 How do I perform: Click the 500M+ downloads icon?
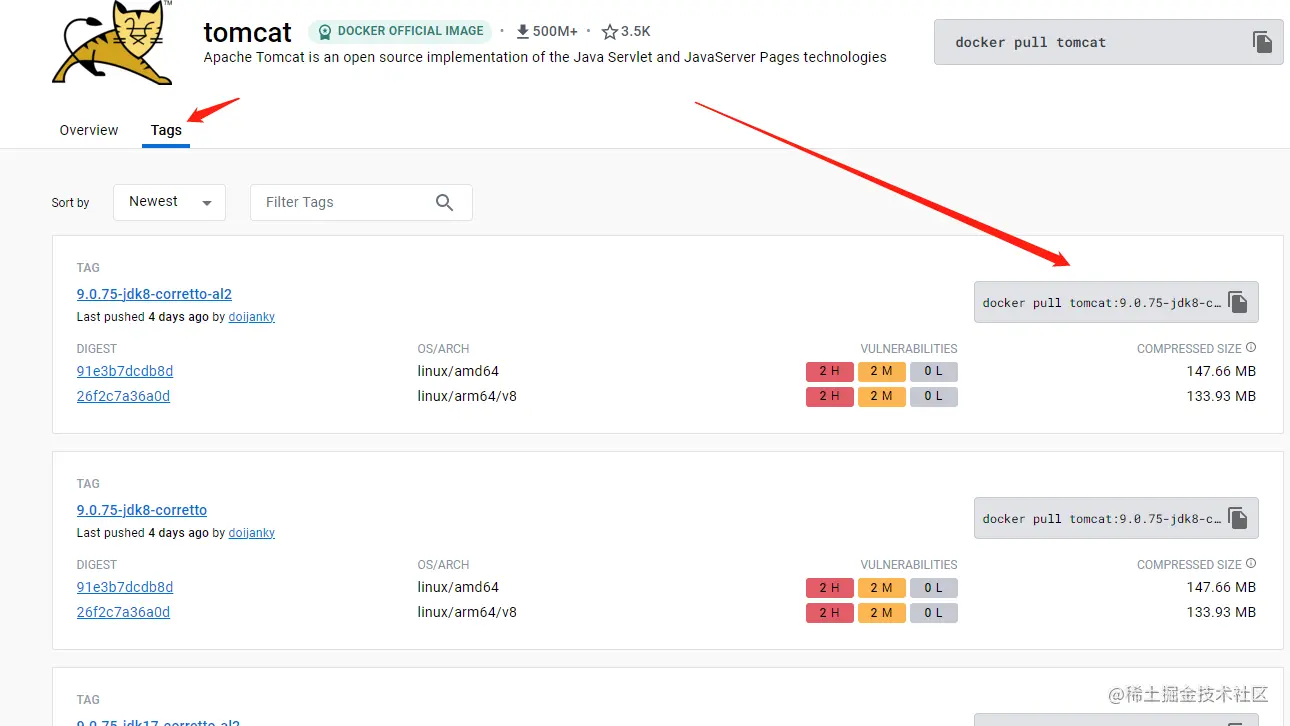pos(522,32)
